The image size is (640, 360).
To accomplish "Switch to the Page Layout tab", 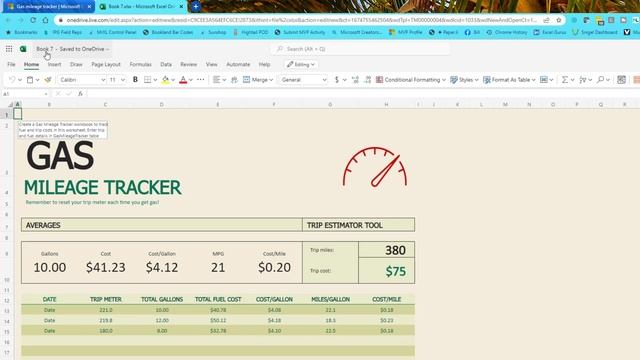I will pos(106,64).
